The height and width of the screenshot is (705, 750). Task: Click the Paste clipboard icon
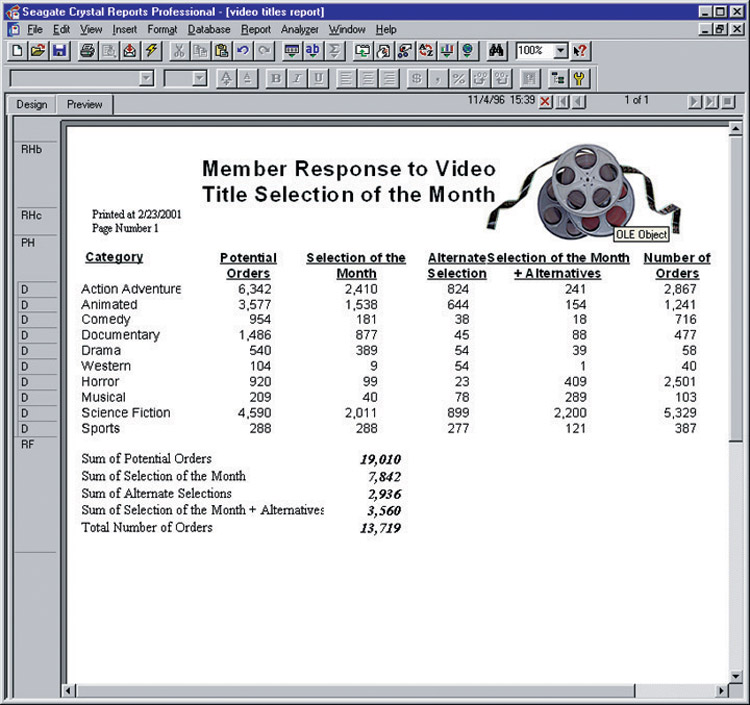[x=221, y=50]
